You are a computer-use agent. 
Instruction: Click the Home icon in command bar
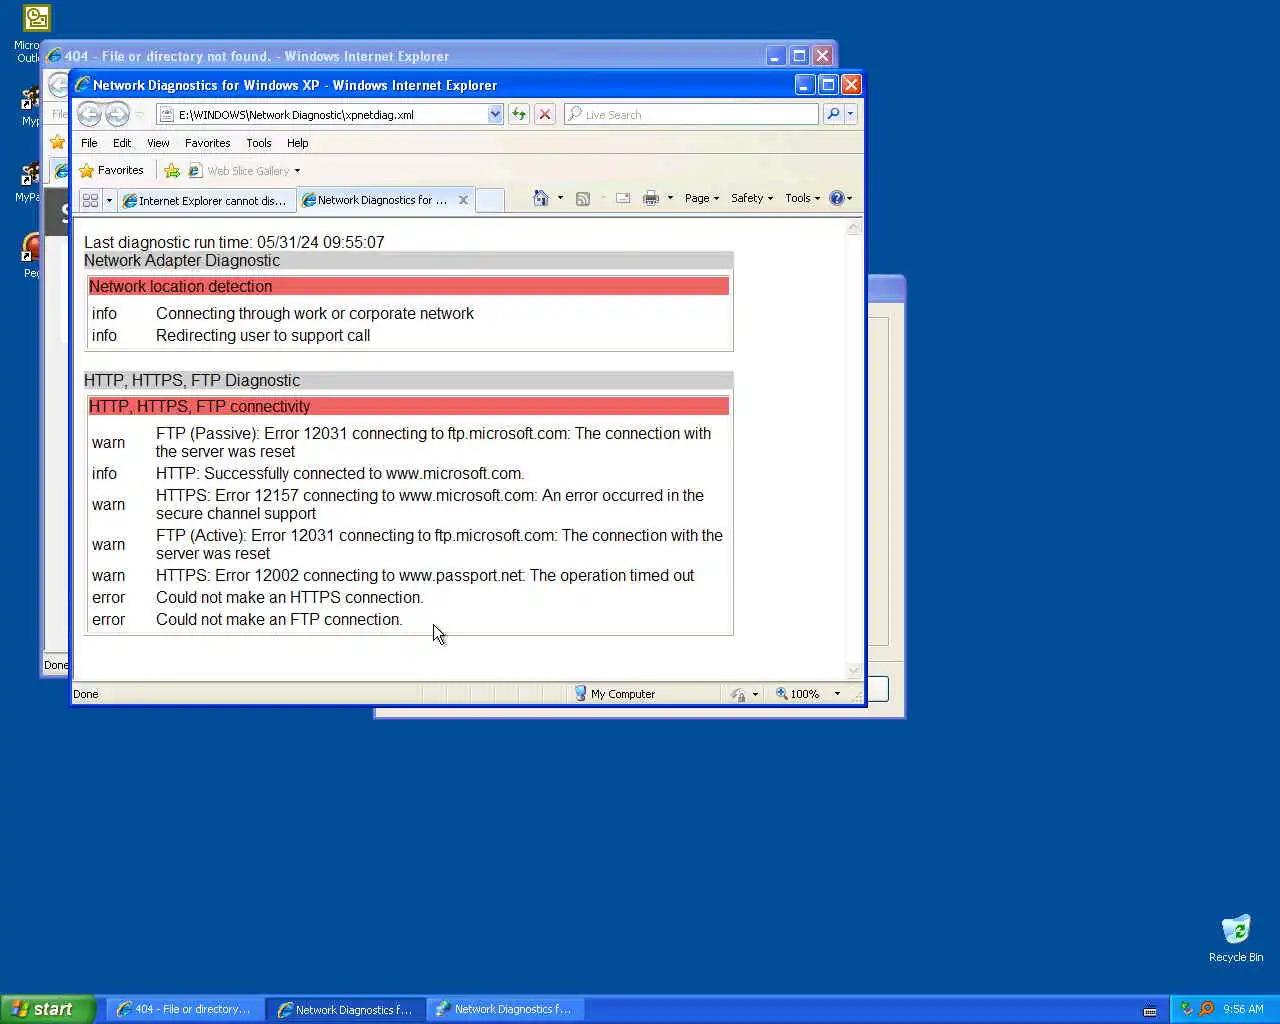click(541, 198)
